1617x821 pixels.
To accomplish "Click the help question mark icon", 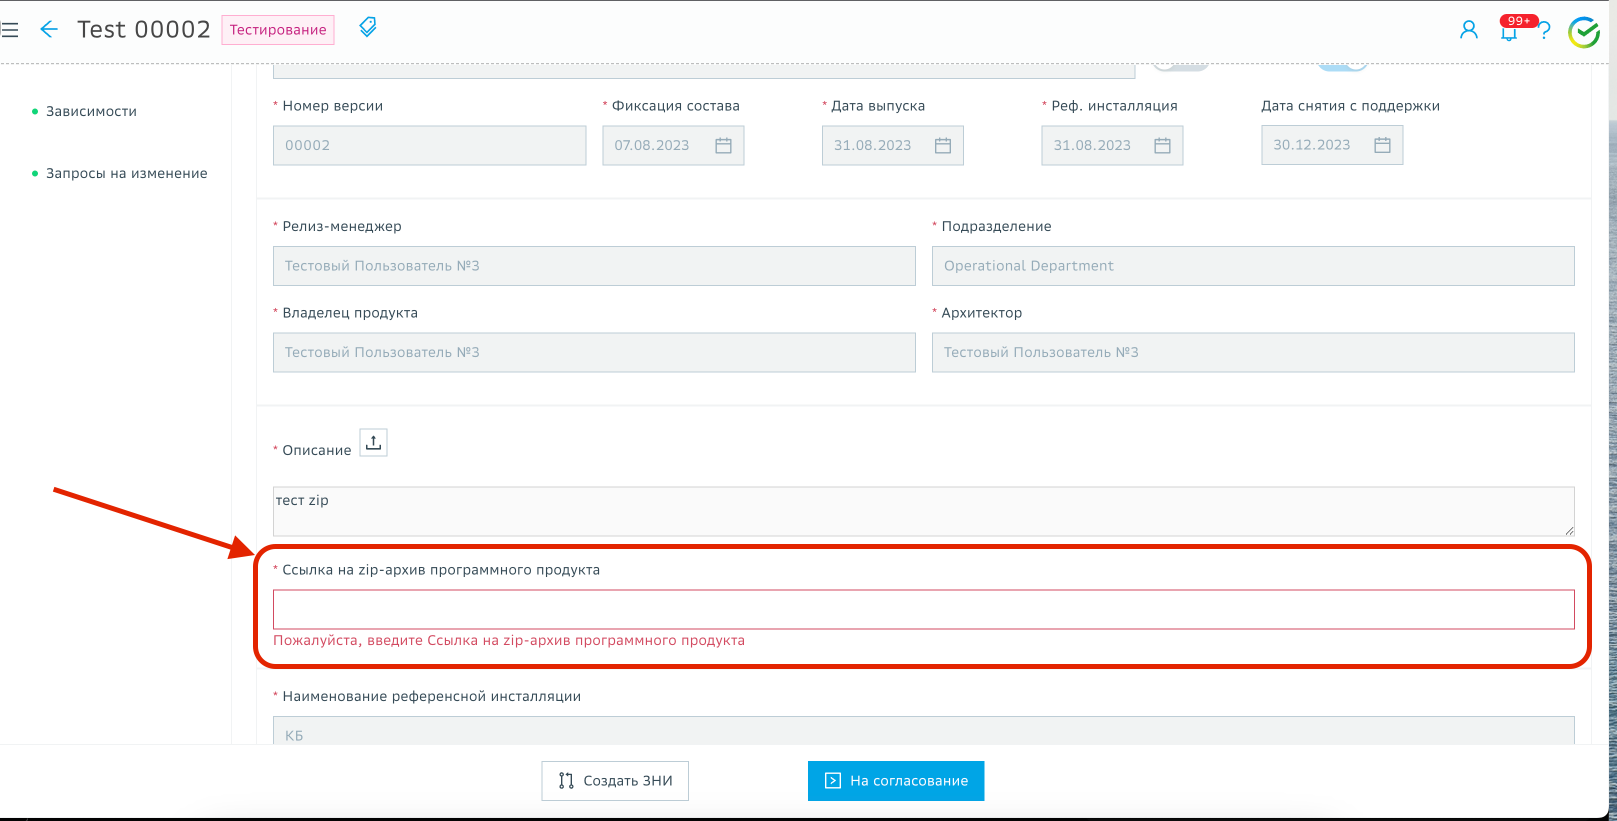I will pos(1545,31).
